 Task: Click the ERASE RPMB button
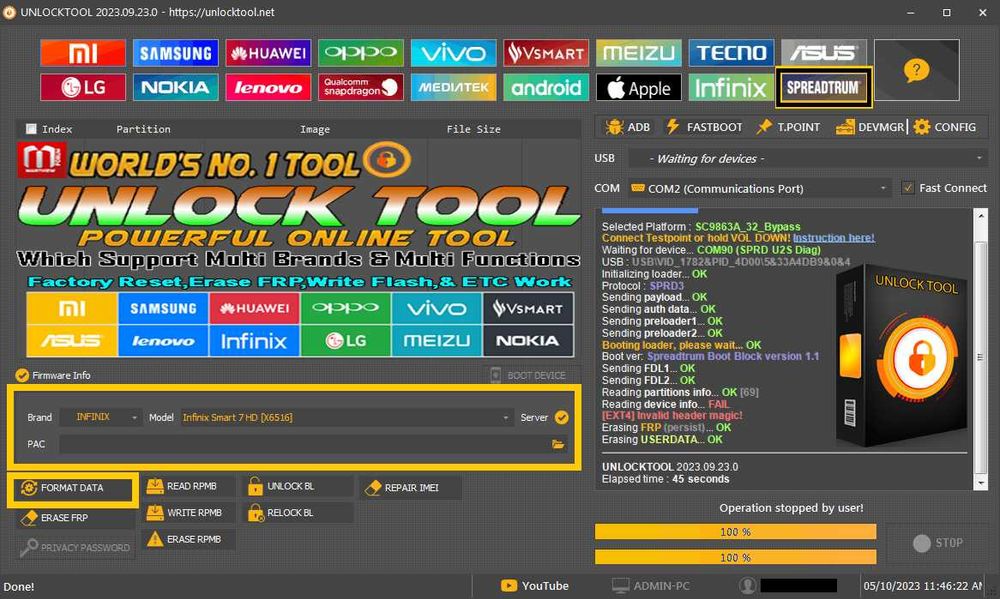(188, 540)
